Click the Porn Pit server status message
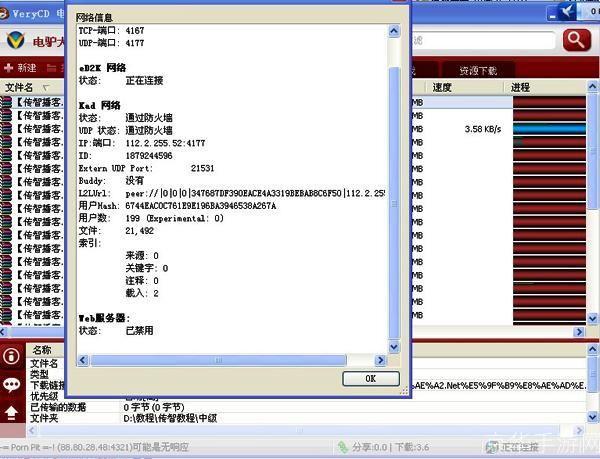 click(x=95, y=447)
